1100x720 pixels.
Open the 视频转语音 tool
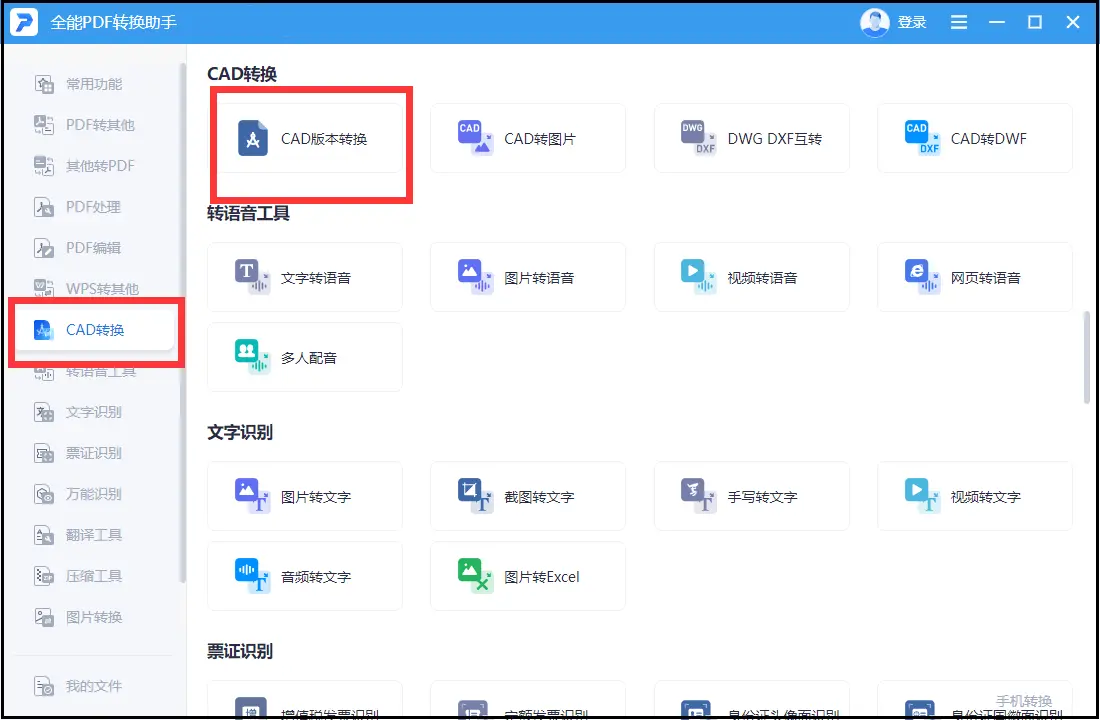pos(751,277)
